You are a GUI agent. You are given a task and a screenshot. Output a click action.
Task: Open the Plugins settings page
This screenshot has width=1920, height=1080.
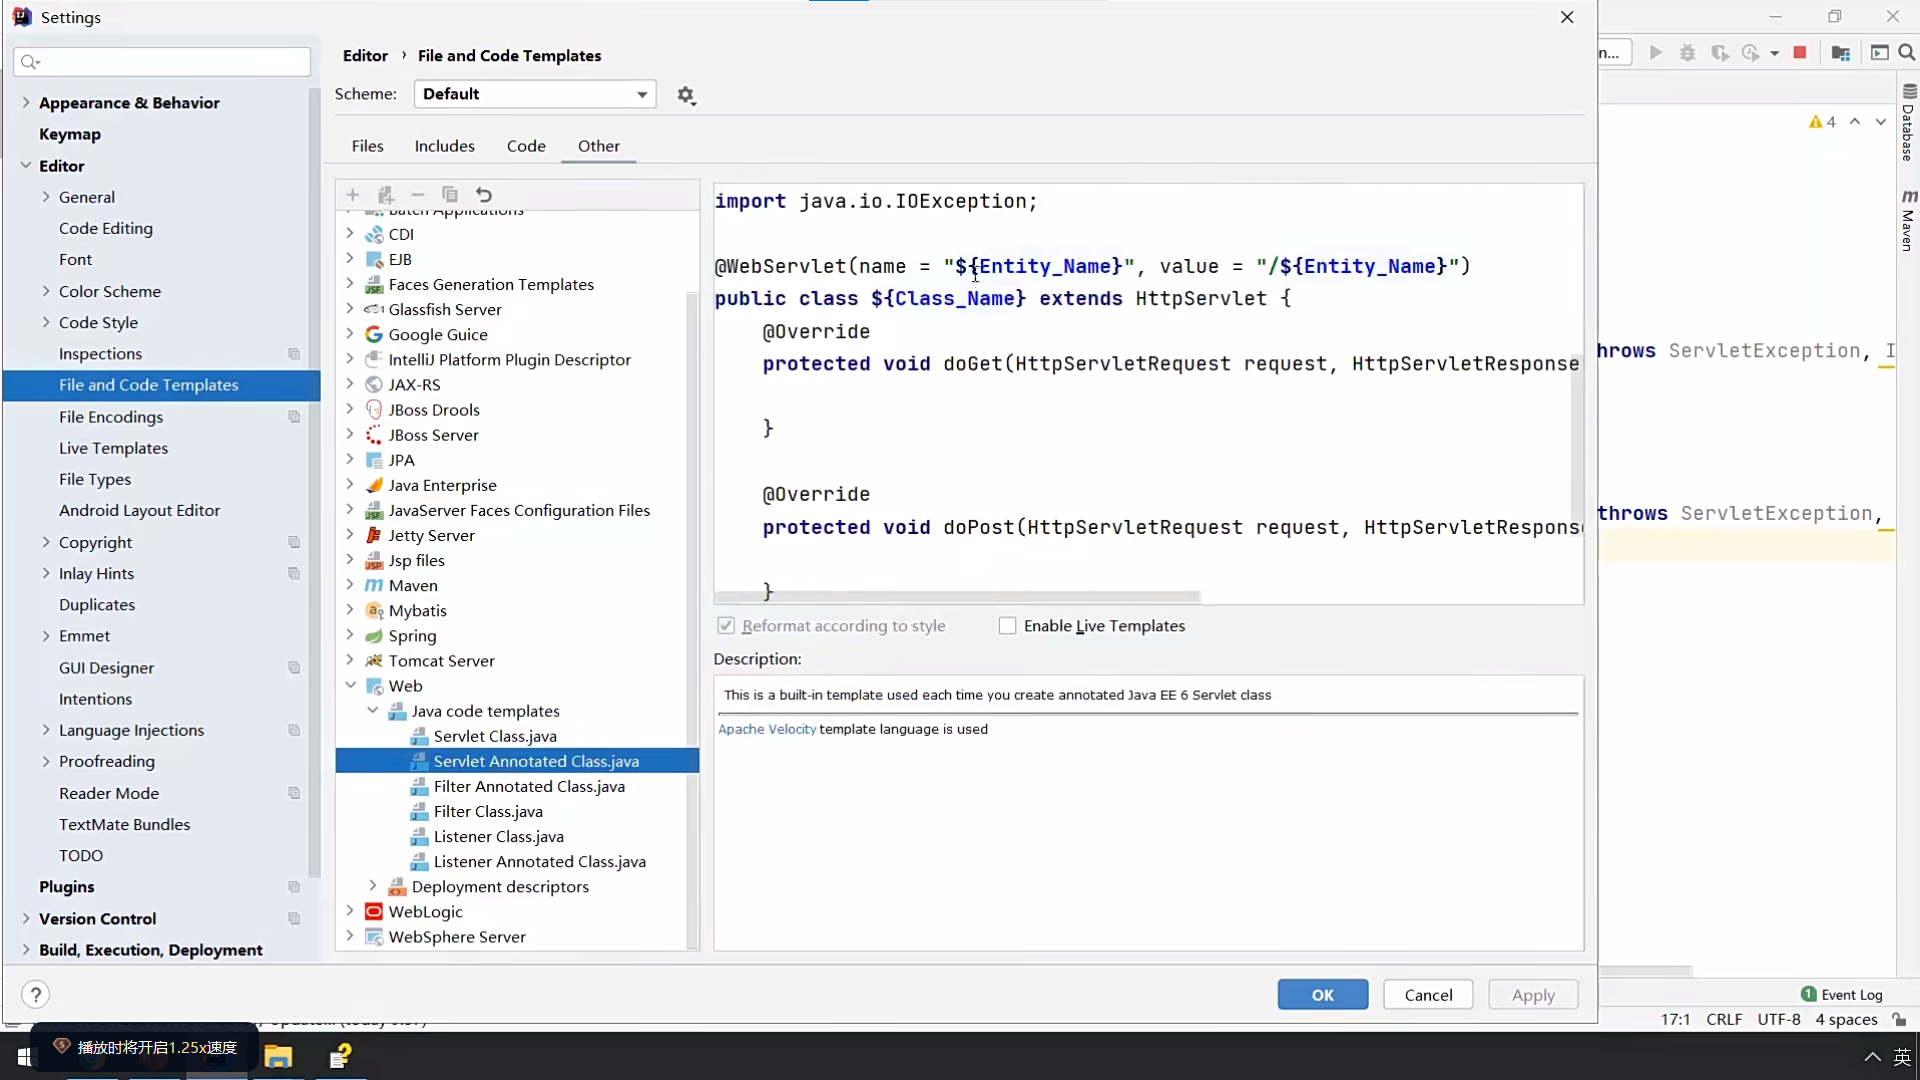coord(66,887)
